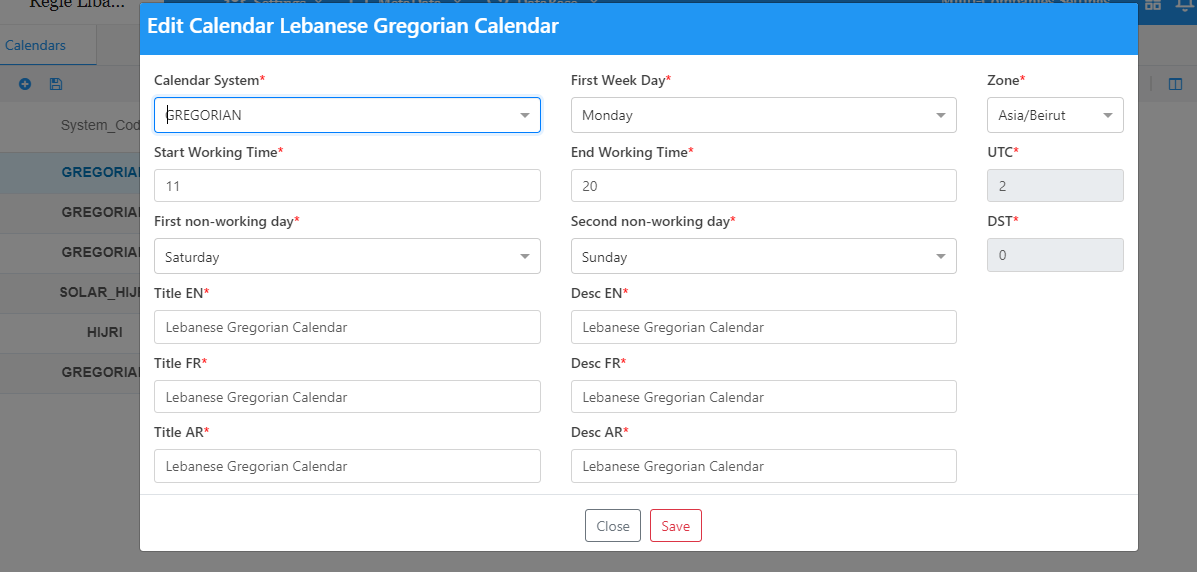Expand the First Week Day dropdown
Image resolution: width=1197 pixels, height=572 pixels.
click(763, 115)
